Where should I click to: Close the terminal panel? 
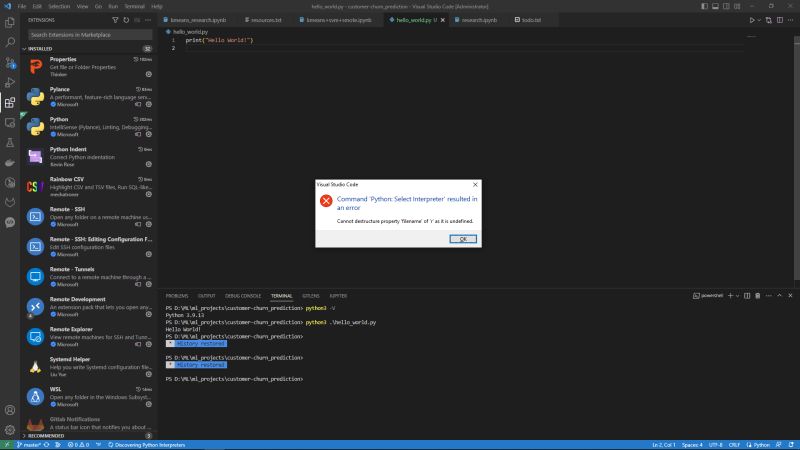[x=790, y=296]
